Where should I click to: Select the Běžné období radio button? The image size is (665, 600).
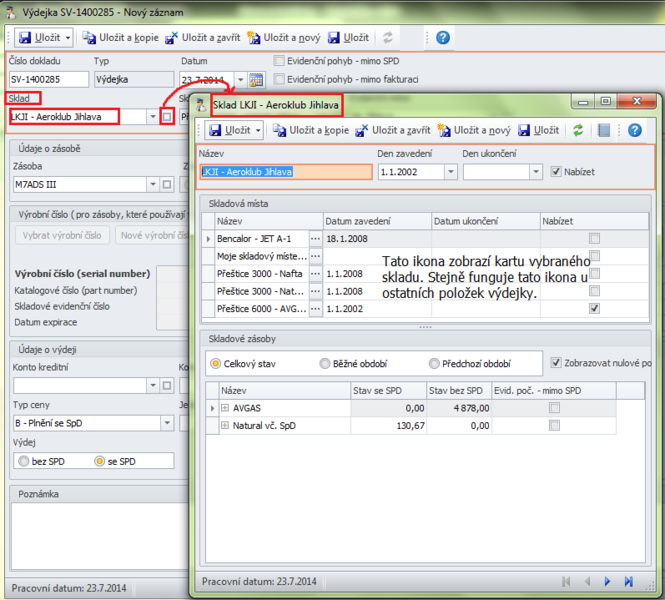tap(324, 363)
